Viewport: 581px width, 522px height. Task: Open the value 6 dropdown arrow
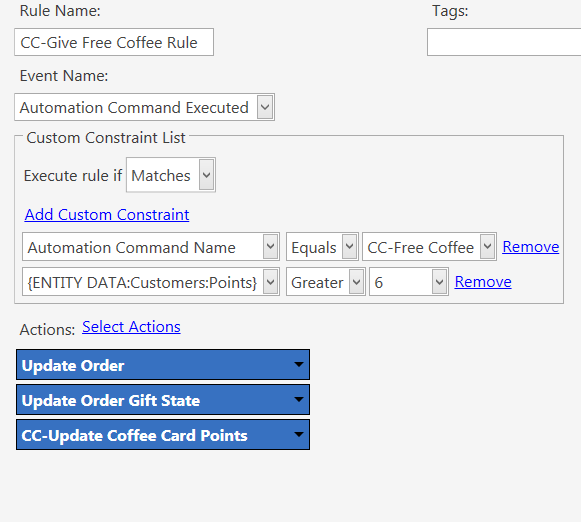point(439,282)
